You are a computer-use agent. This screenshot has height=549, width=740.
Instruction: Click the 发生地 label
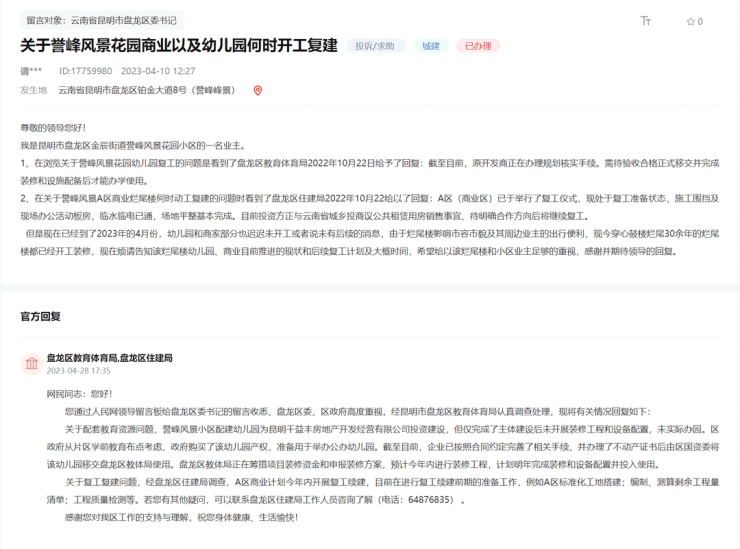tap(34, 90)
